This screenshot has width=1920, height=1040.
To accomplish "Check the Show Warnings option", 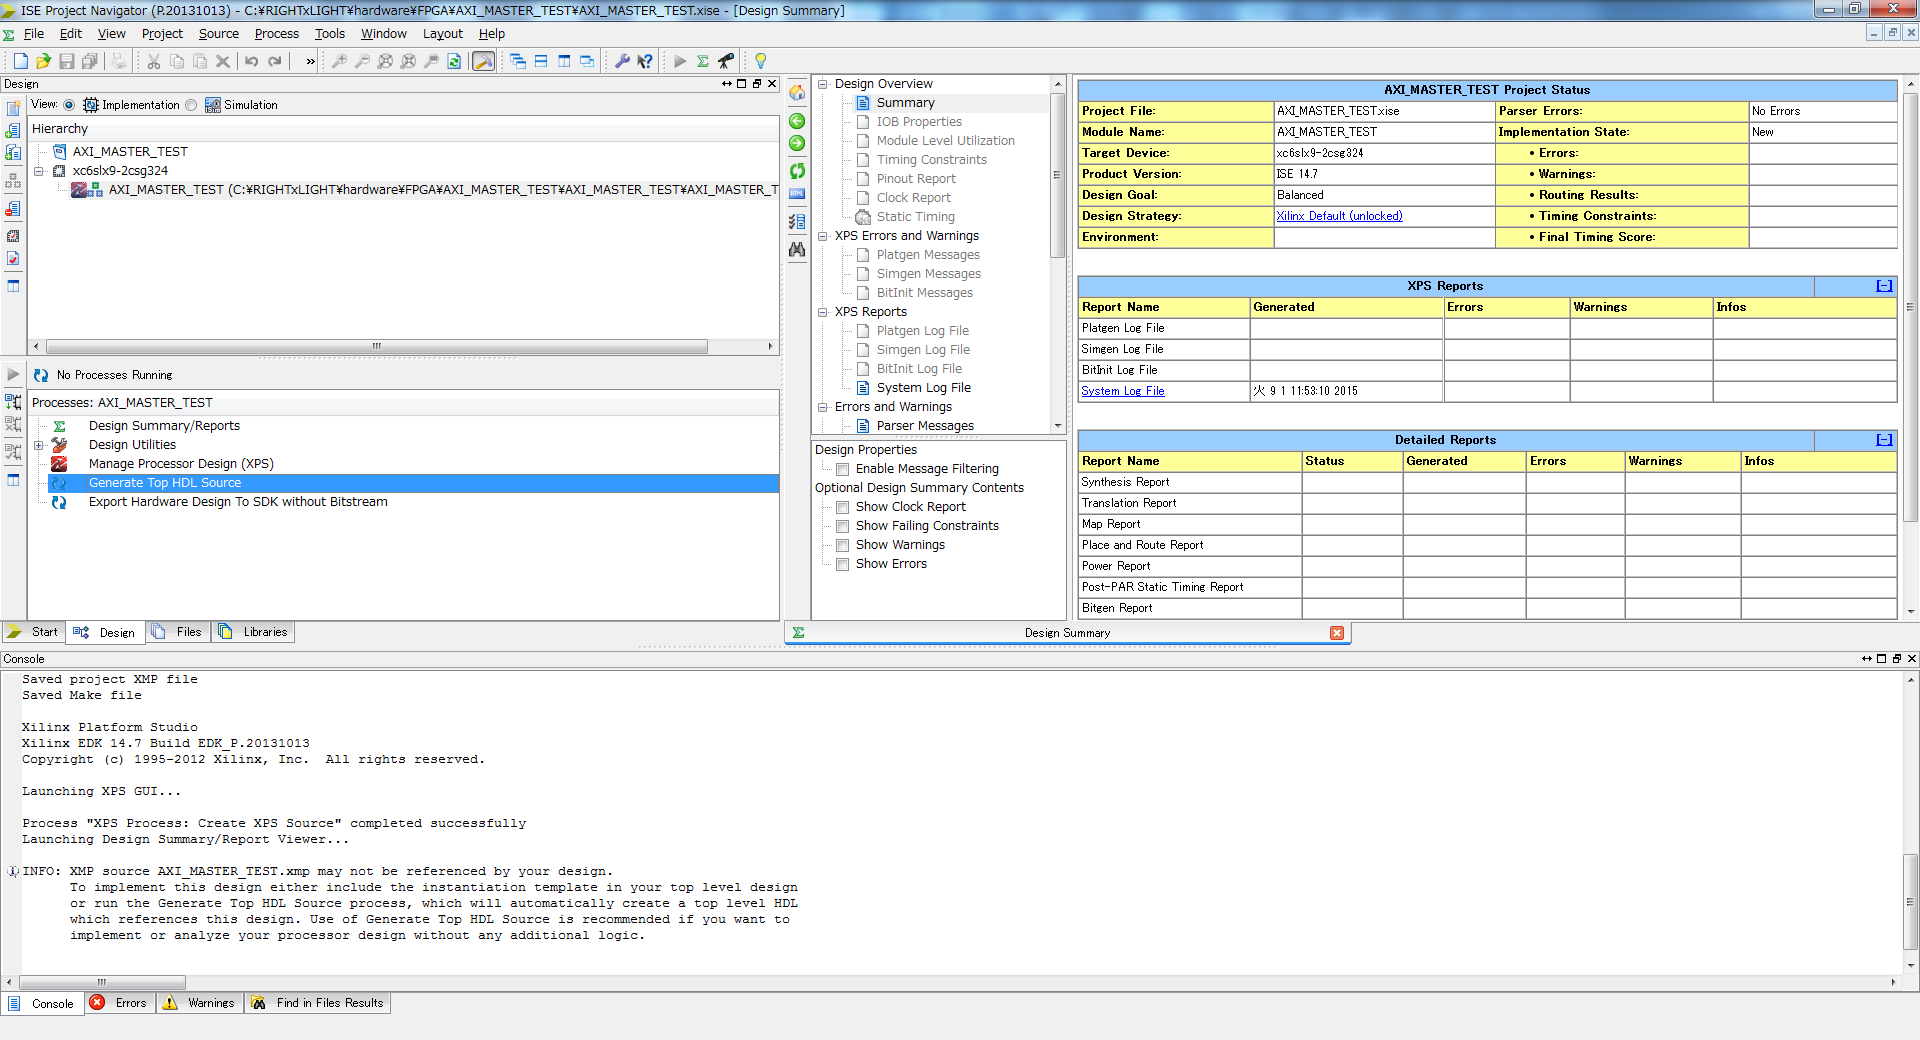I will click(843, 545).
